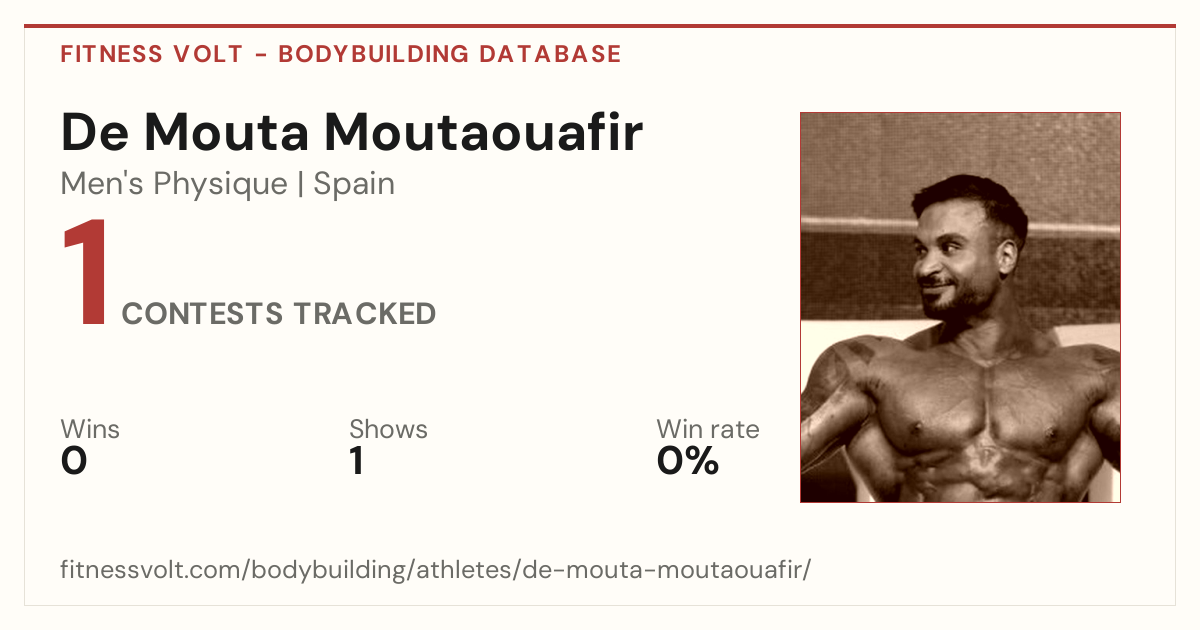Open the fitnessvolt.com athlete URL link
Screen dimensions: 1200x630
436,570
